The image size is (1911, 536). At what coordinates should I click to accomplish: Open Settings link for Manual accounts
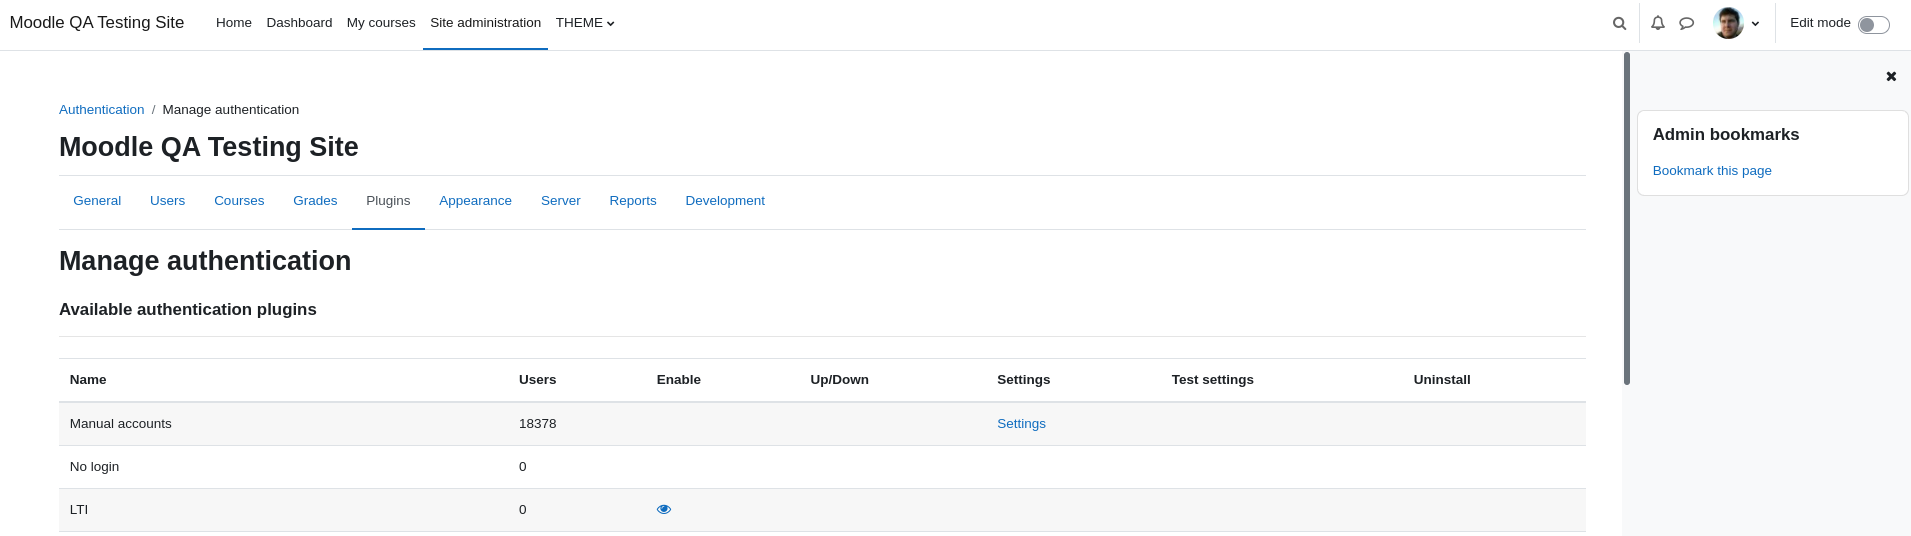(1021, 424)
